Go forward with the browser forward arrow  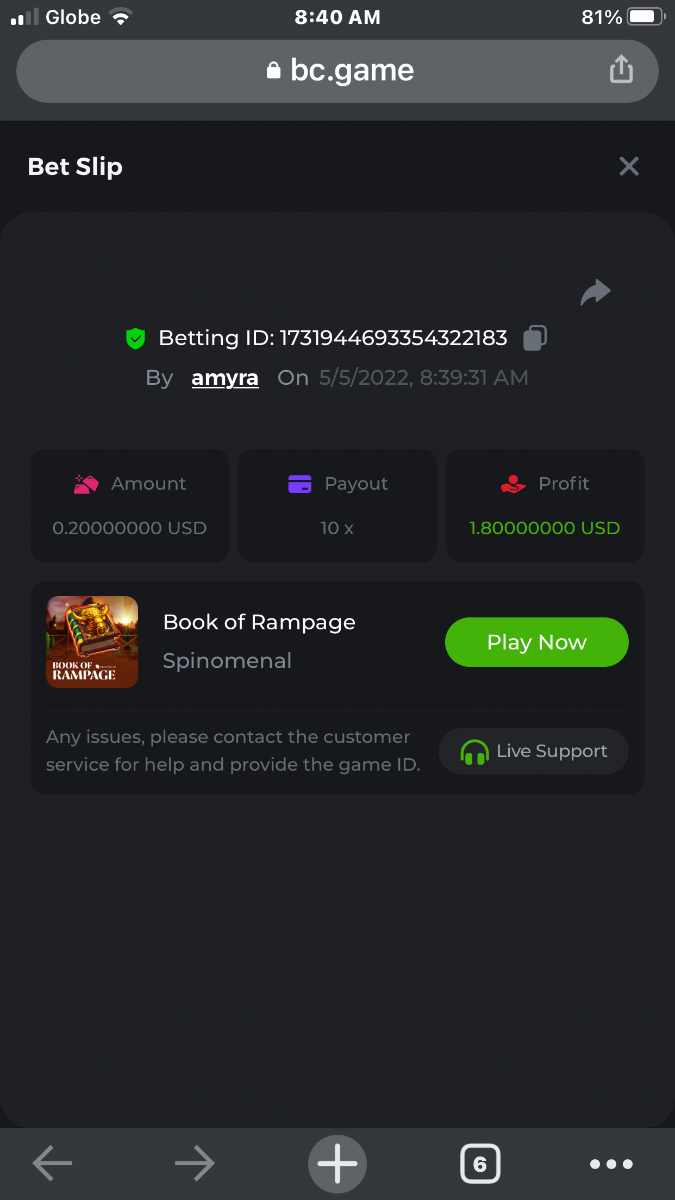click(x=194, y=1163)
